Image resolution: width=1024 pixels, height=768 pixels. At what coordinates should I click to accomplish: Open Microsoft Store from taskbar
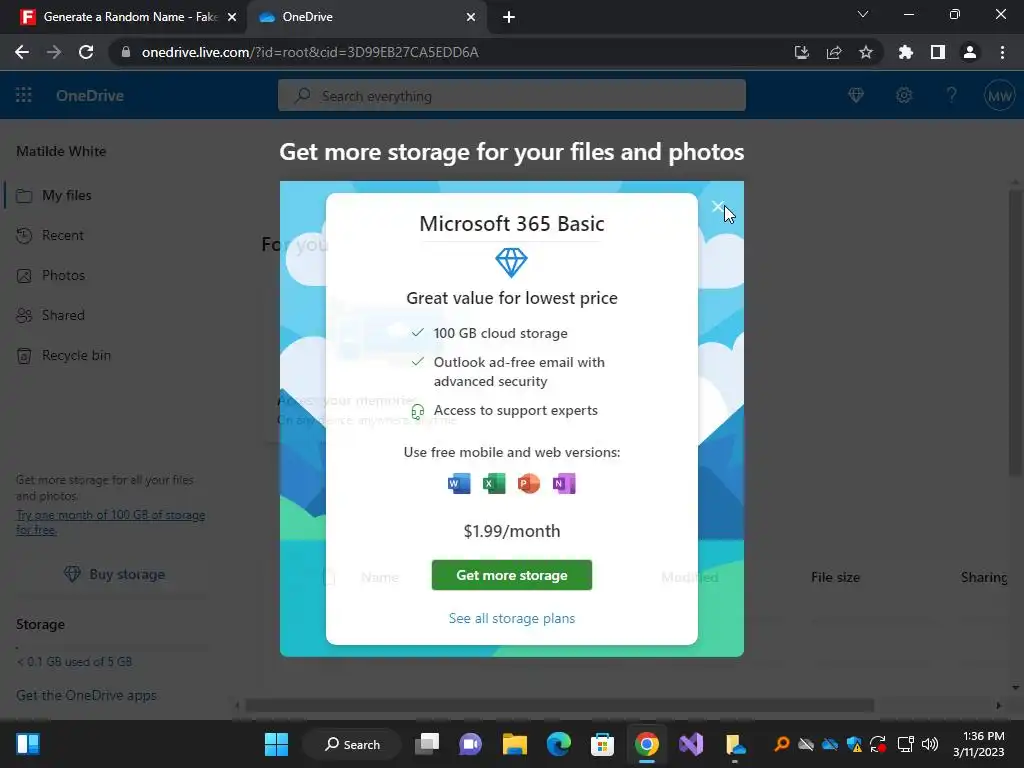602,744
